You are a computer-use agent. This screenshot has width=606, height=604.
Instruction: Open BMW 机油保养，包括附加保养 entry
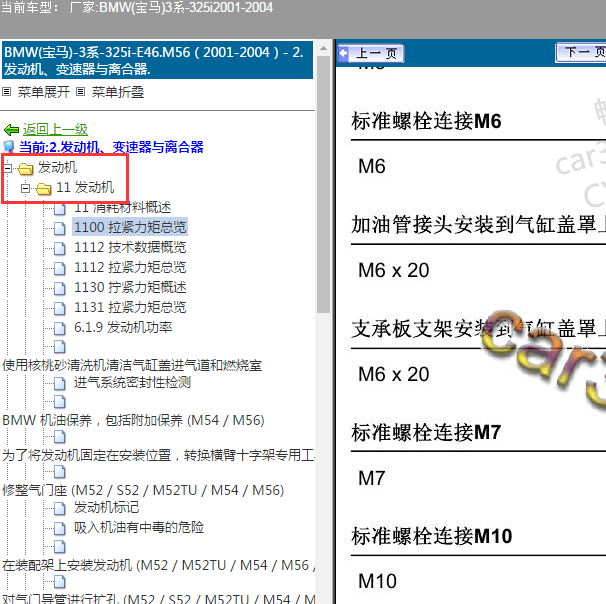click(133, 420)
